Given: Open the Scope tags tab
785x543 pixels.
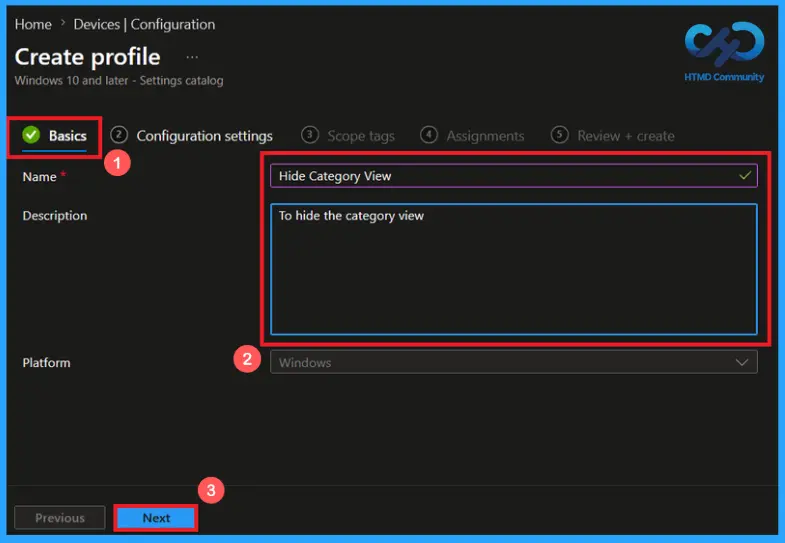Looking at the screenshot, I should coord(348,136).
